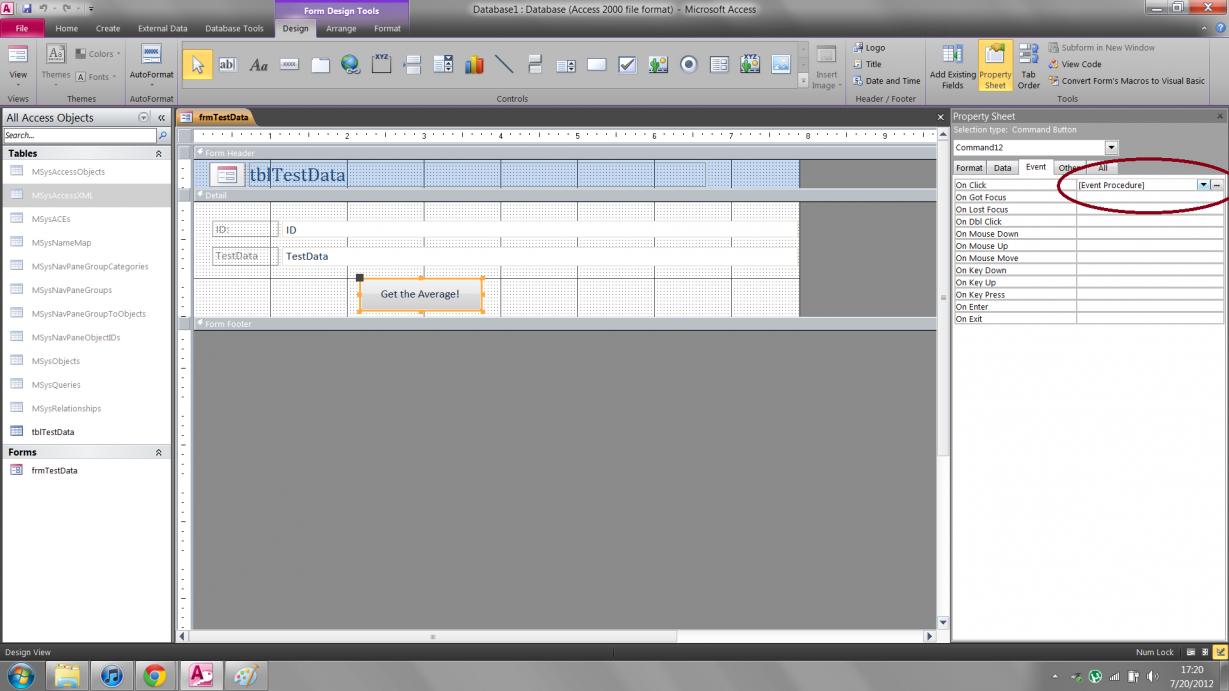Select the Line control tool
The image size is (1229, 691).
pos(504,65)
